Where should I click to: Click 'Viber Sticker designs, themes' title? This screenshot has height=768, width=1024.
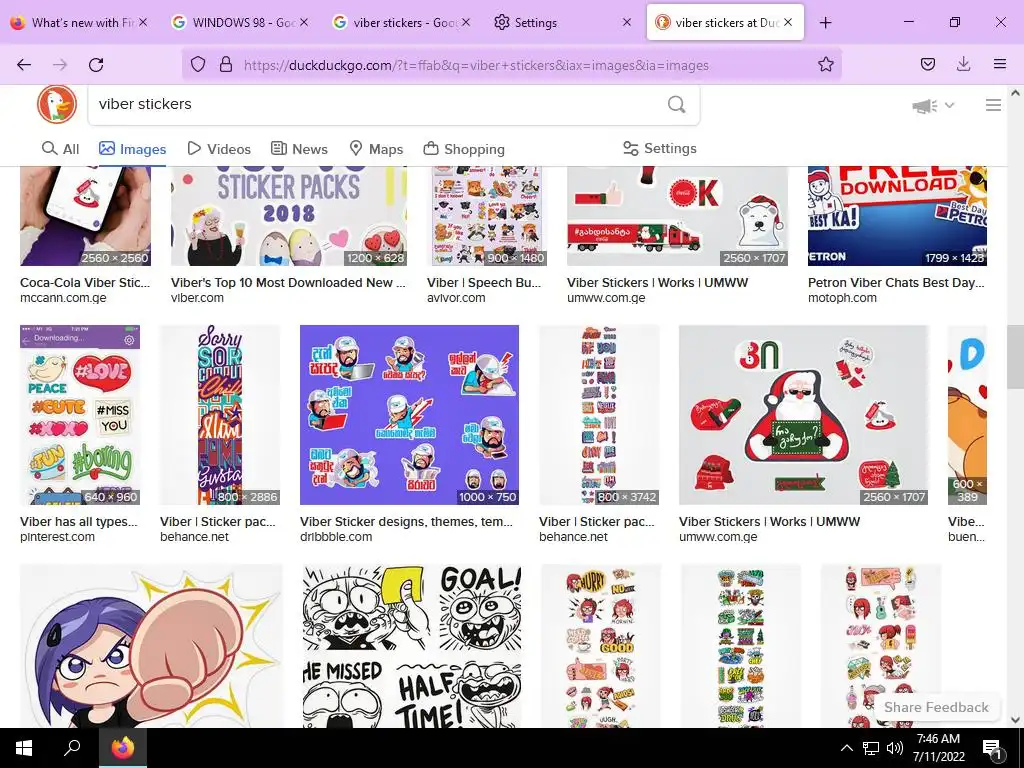[406, 522]
